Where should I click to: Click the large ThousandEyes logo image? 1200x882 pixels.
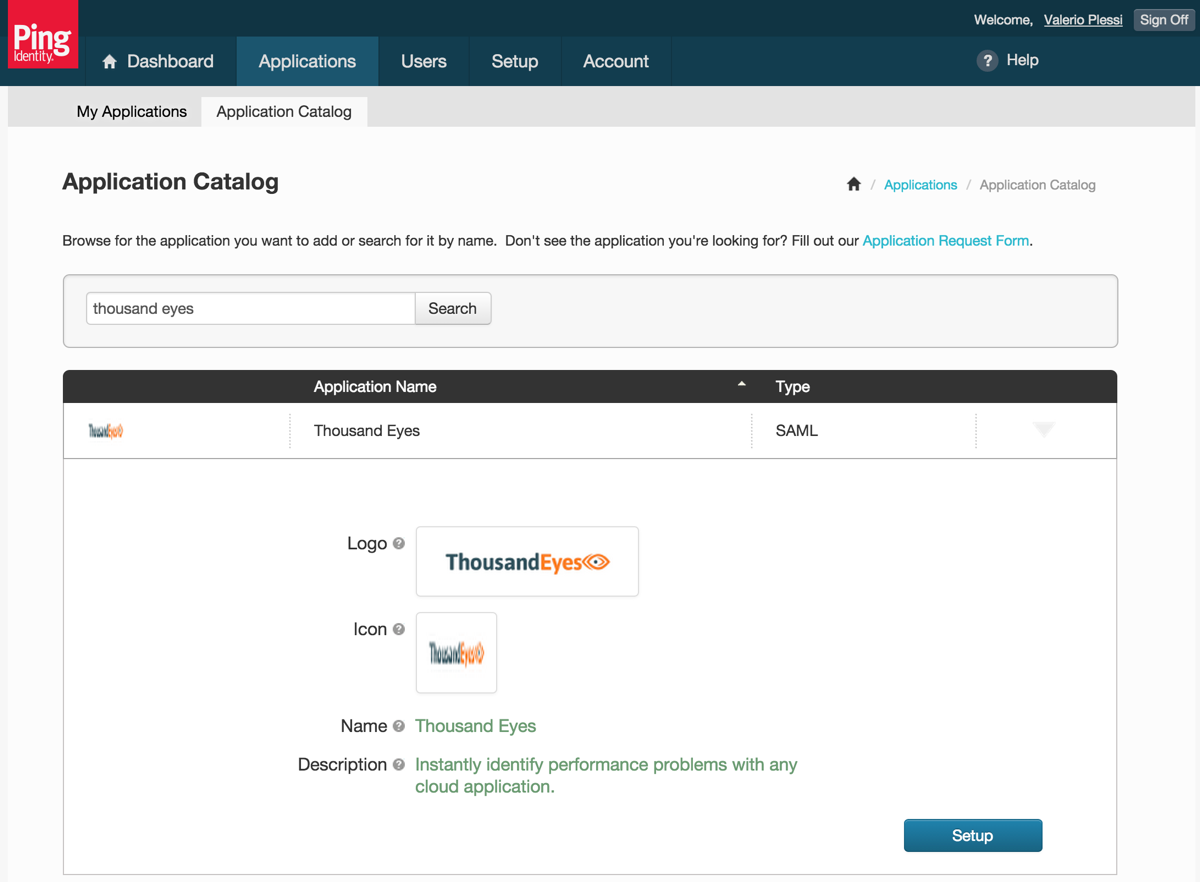click(527, 561)
